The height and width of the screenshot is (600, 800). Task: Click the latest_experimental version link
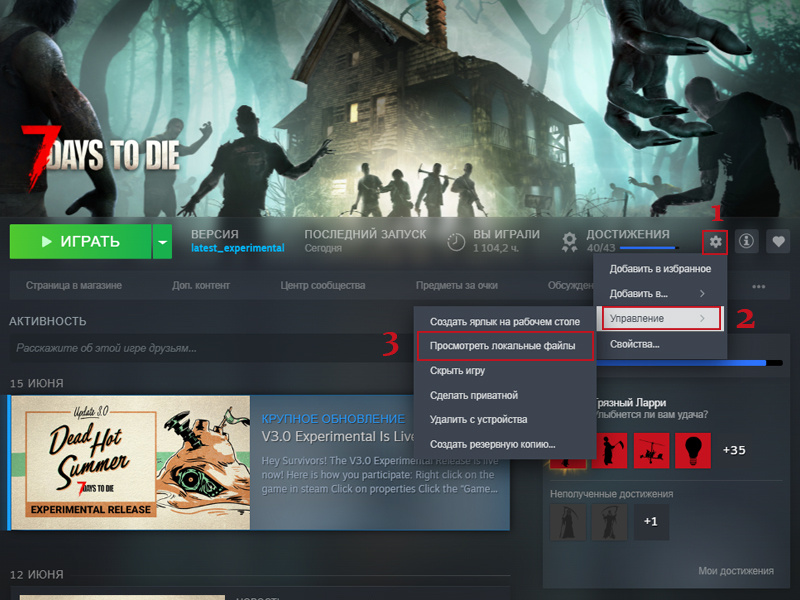pyautogui.click(x=238, y=248)
